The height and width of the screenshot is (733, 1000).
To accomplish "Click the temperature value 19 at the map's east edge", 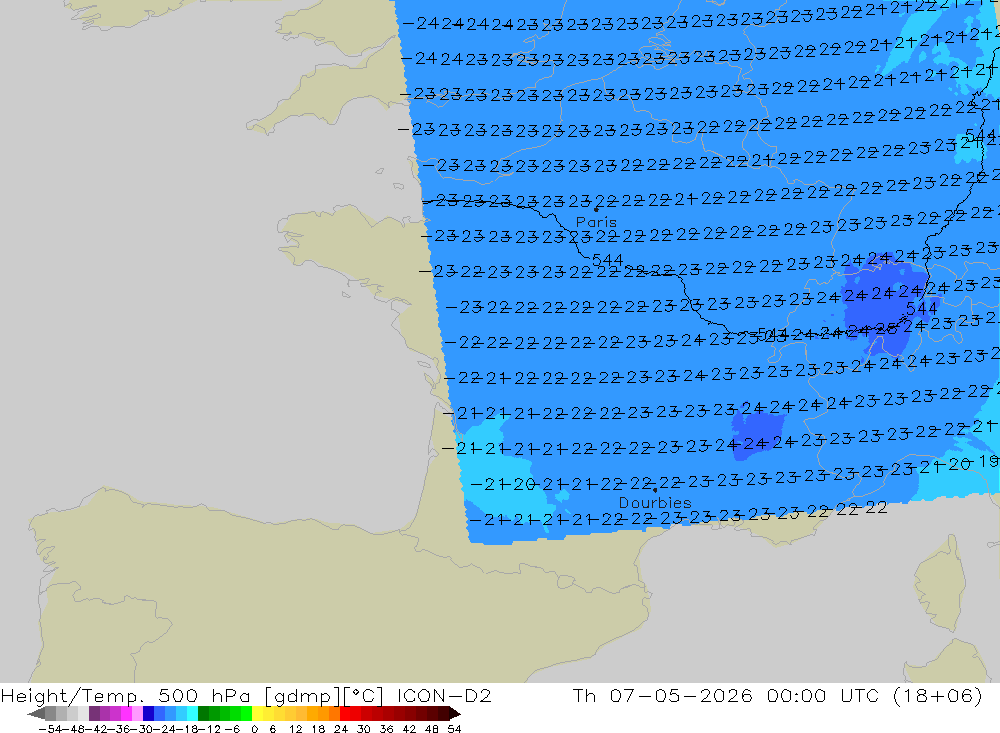I will (989, 461).
